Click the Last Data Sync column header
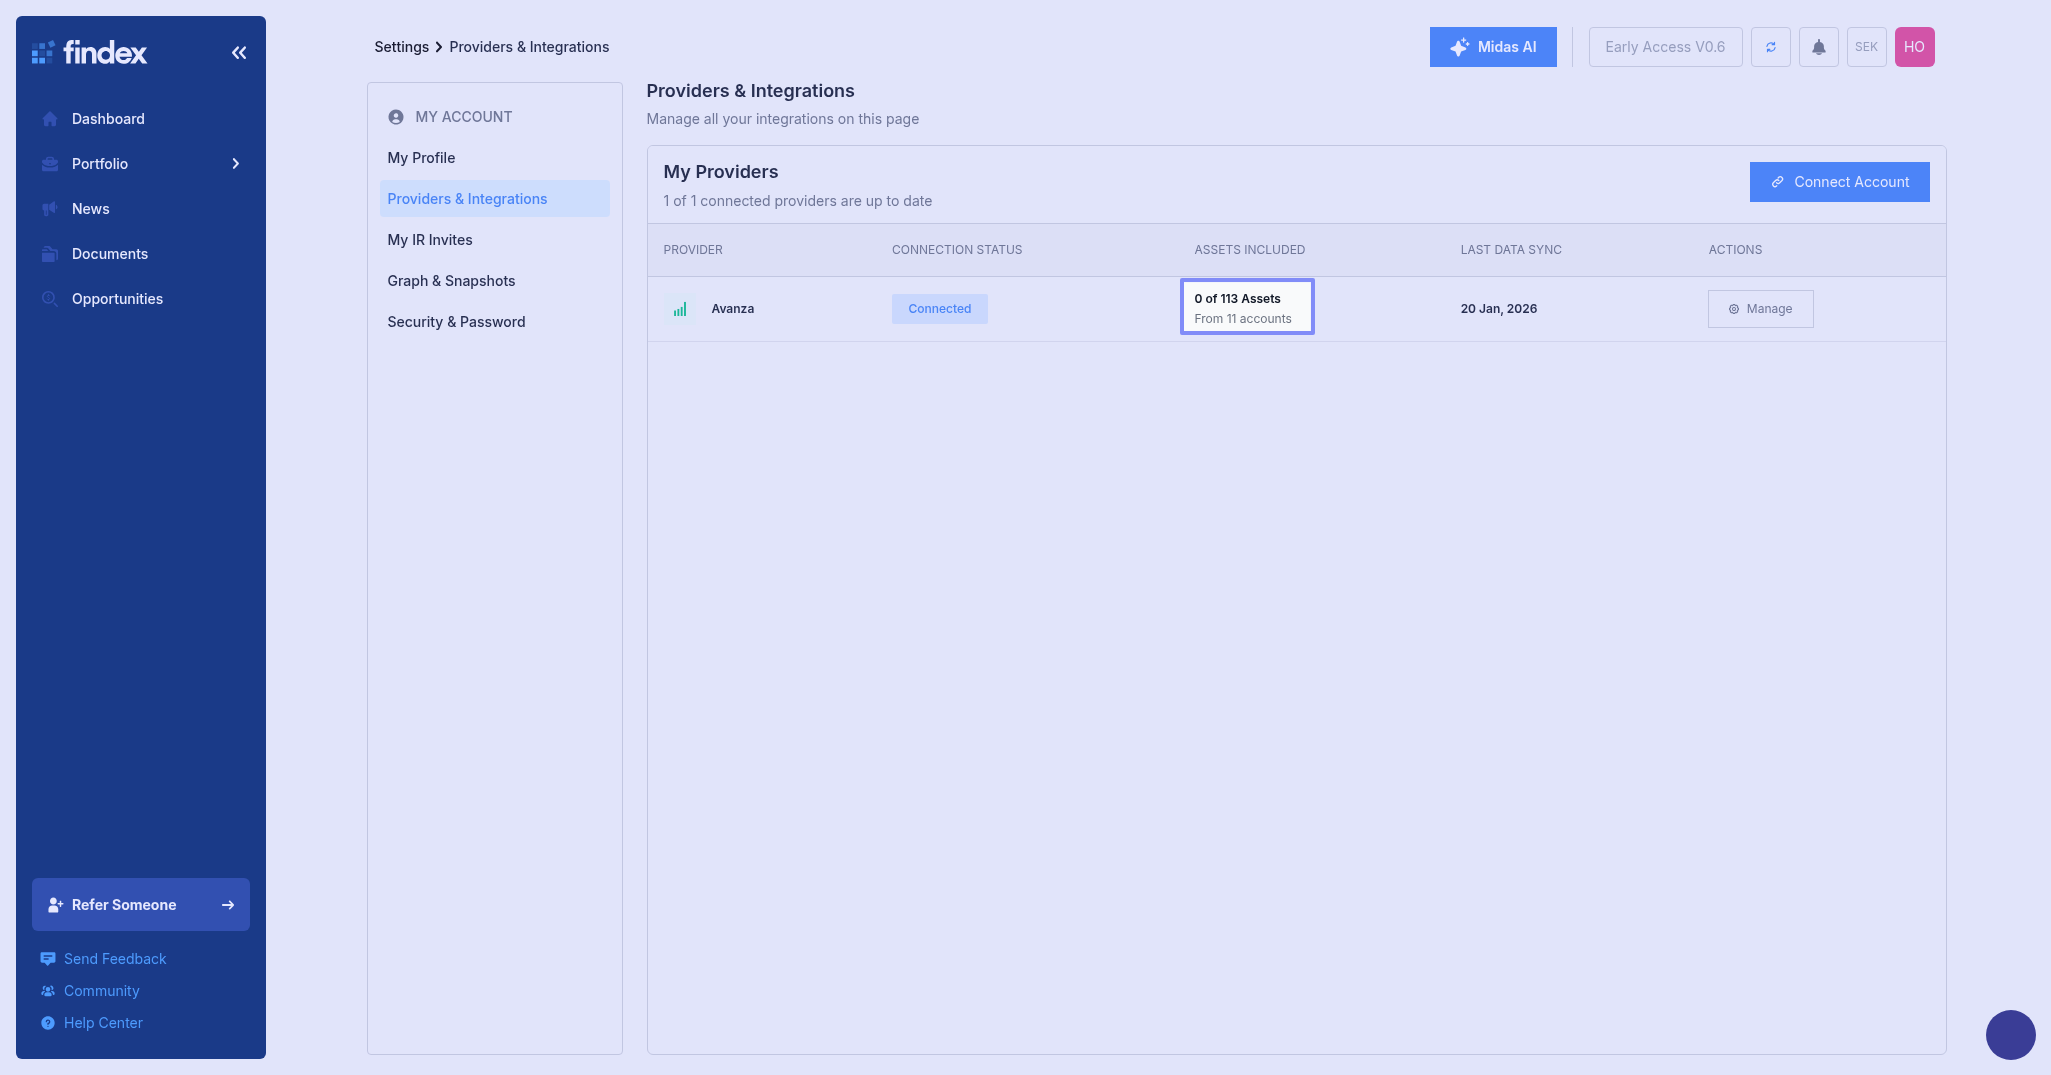2051x1075 pixels. 1511,250
